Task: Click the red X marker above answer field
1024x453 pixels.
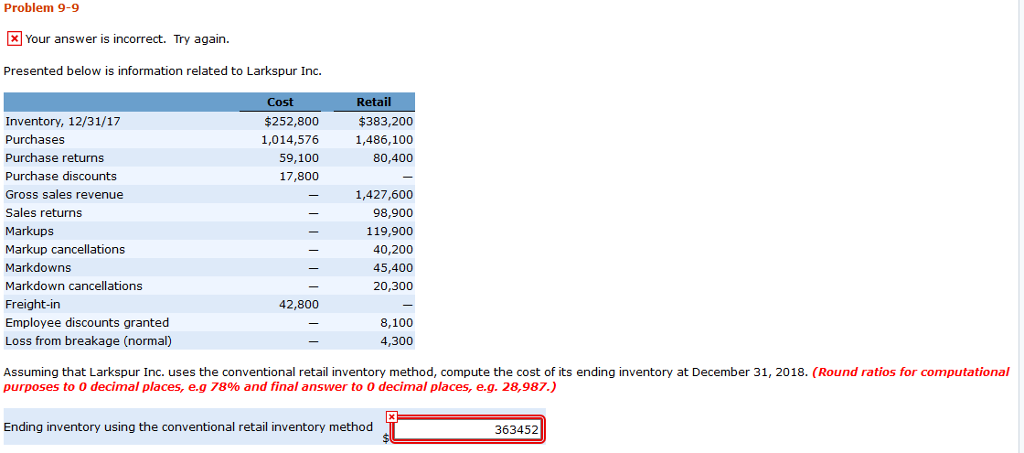Action: click(x=391, y=416)
